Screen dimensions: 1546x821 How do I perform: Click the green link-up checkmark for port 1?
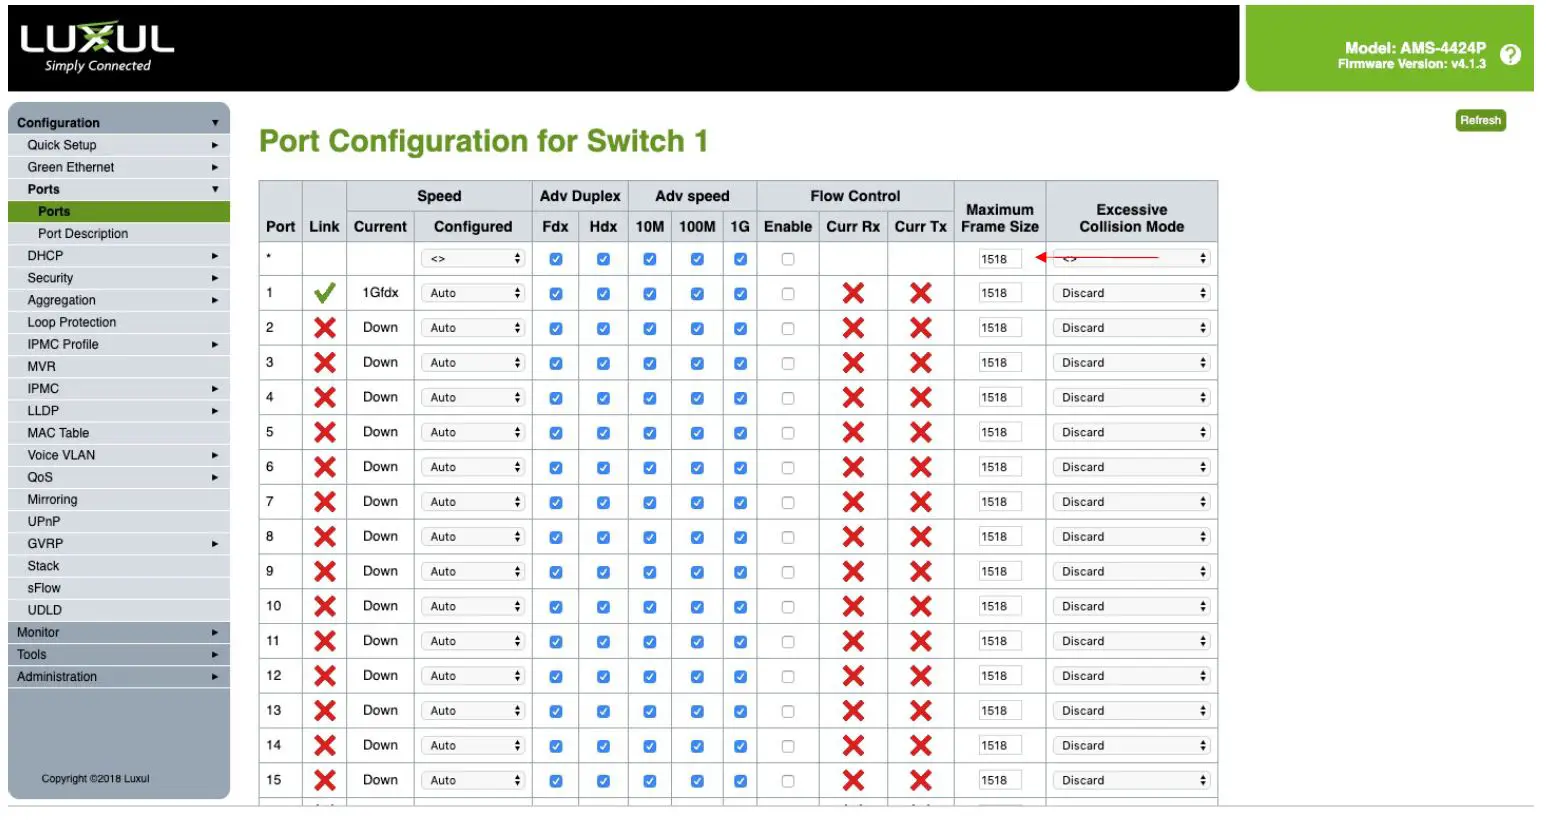click(x=324, y=293)
